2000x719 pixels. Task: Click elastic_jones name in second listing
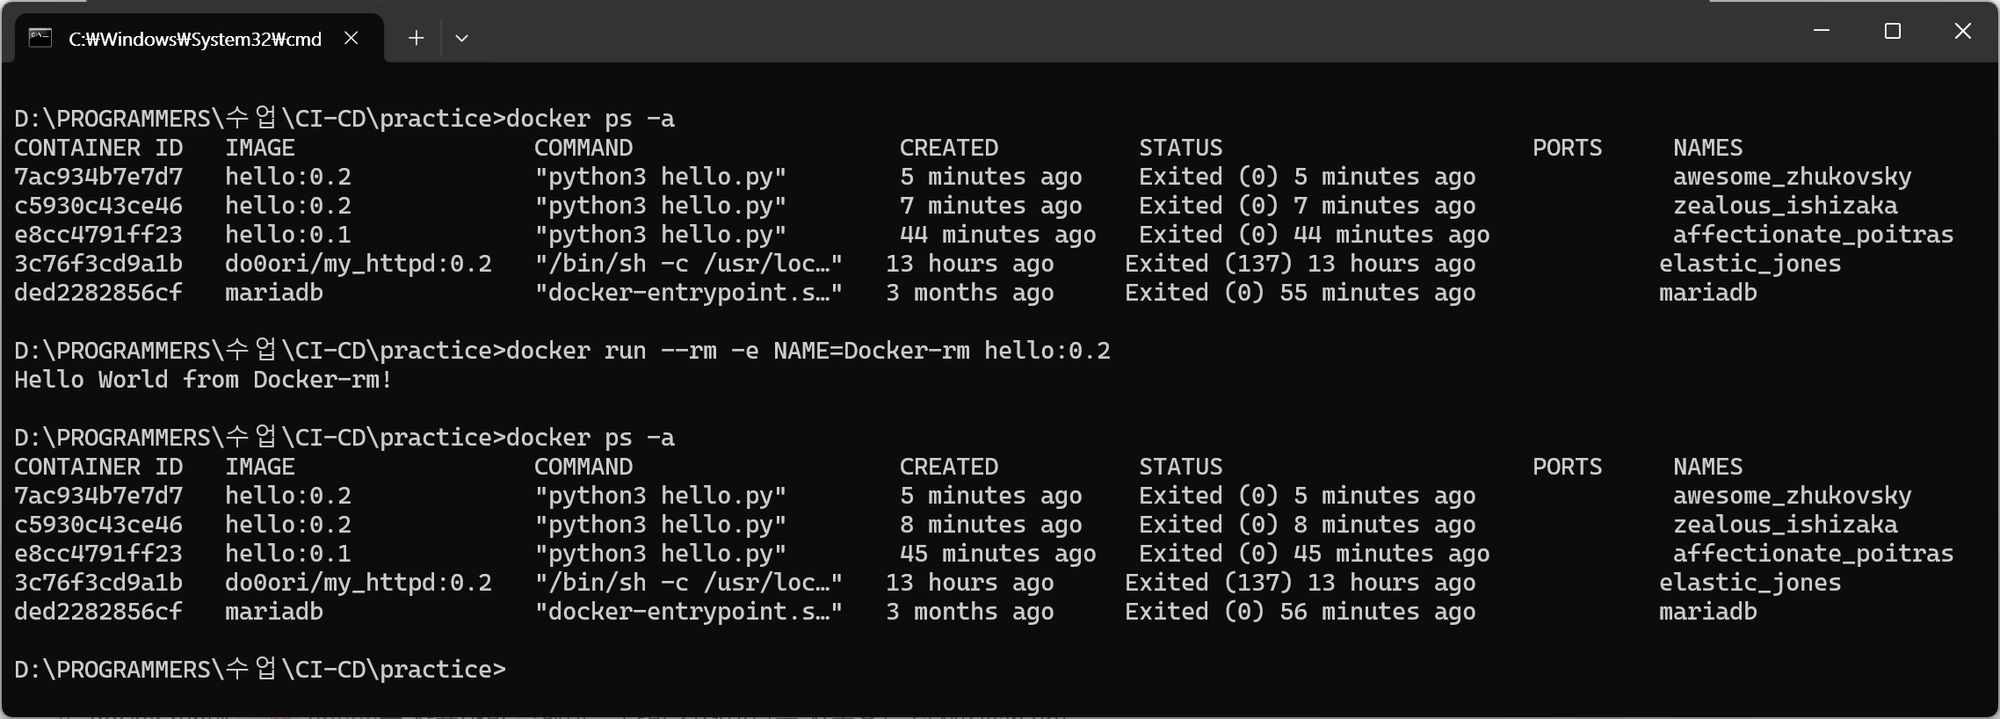[x=1750, y=583]
